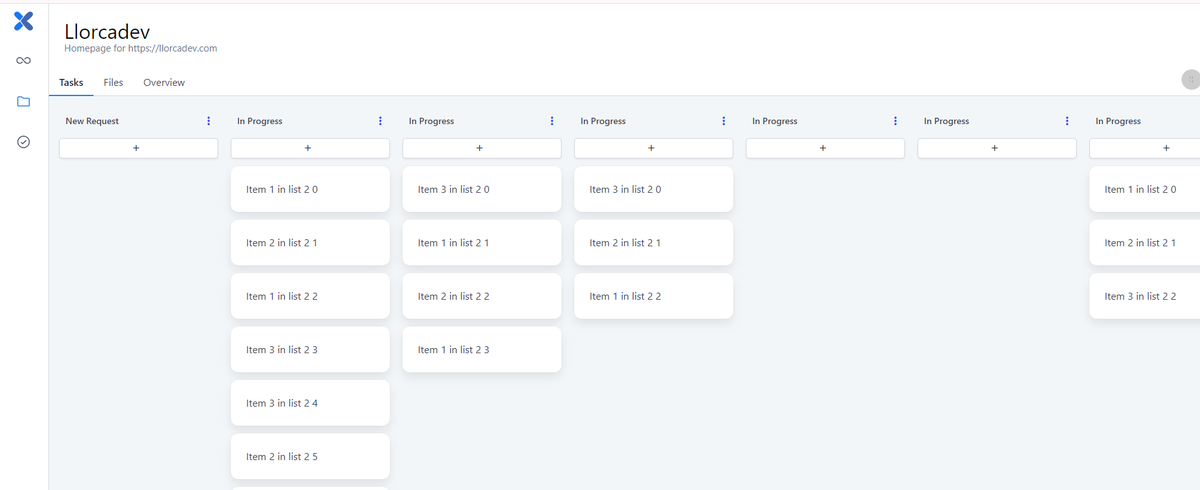Click plus button in the rightmost In Progress column
The width and height of the screenshot is (1200, 490).
[x=1145, y=148]
